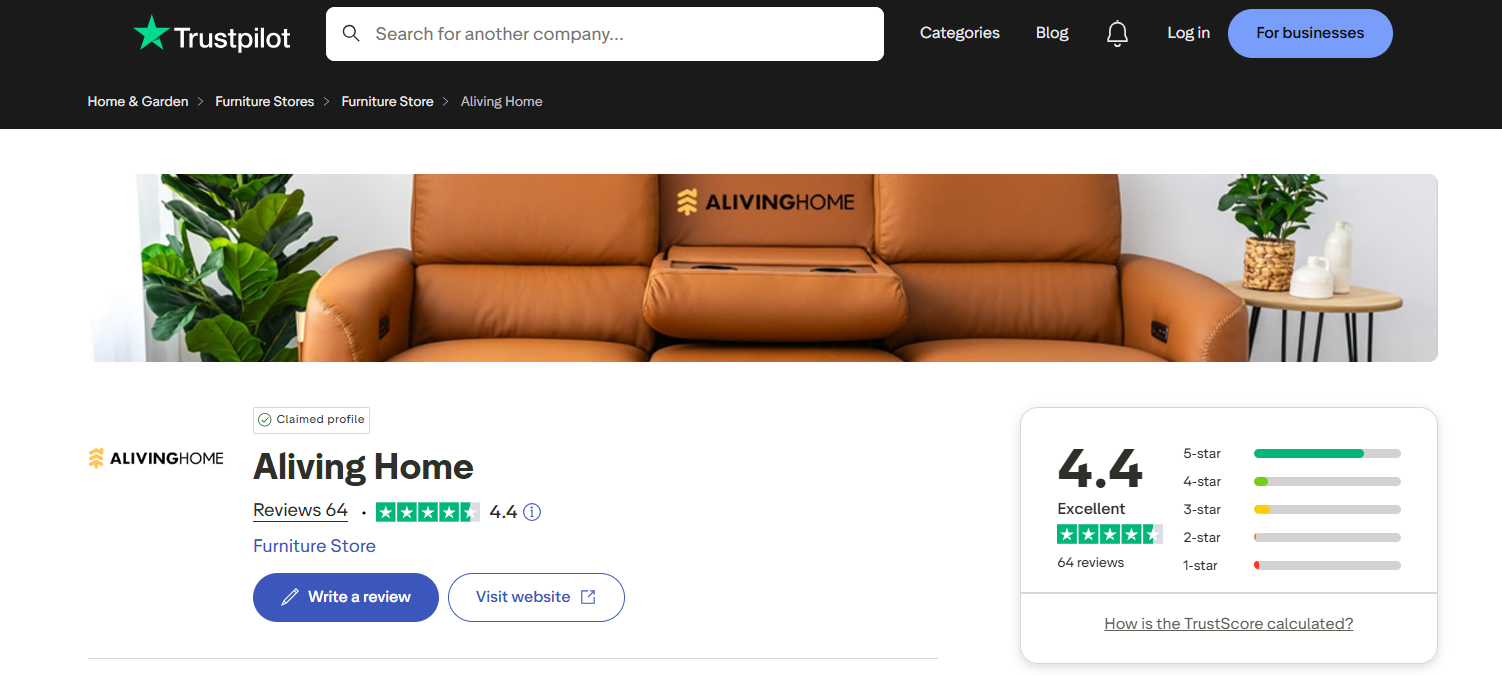Click the Claimed profile badge
Viewport: 1502px width, 675px height.
tap(311, 420)
